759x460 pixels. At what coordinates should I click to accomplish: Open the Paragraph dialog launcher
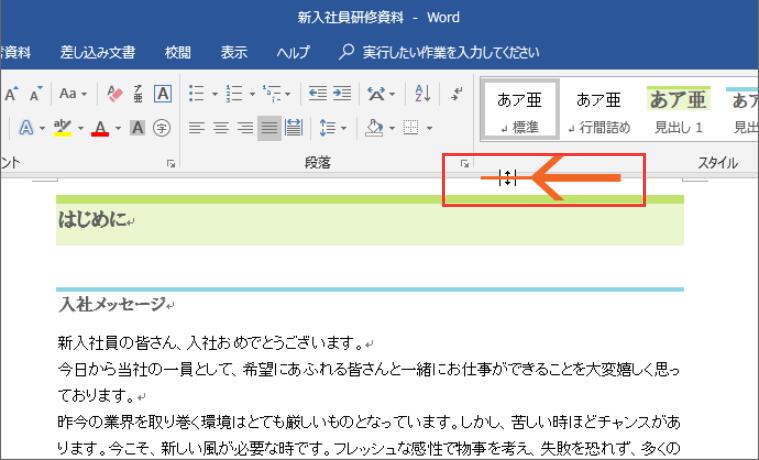465,164
